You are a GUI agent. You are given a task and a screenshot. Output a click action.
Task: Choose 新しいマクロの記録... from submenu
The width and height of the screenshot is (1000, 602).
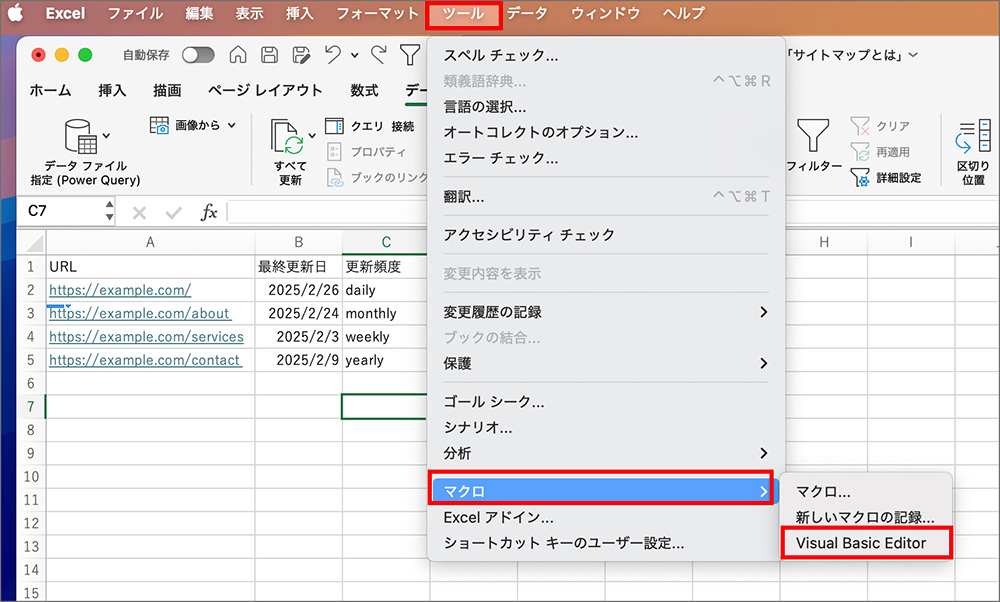tap(865, 518)
